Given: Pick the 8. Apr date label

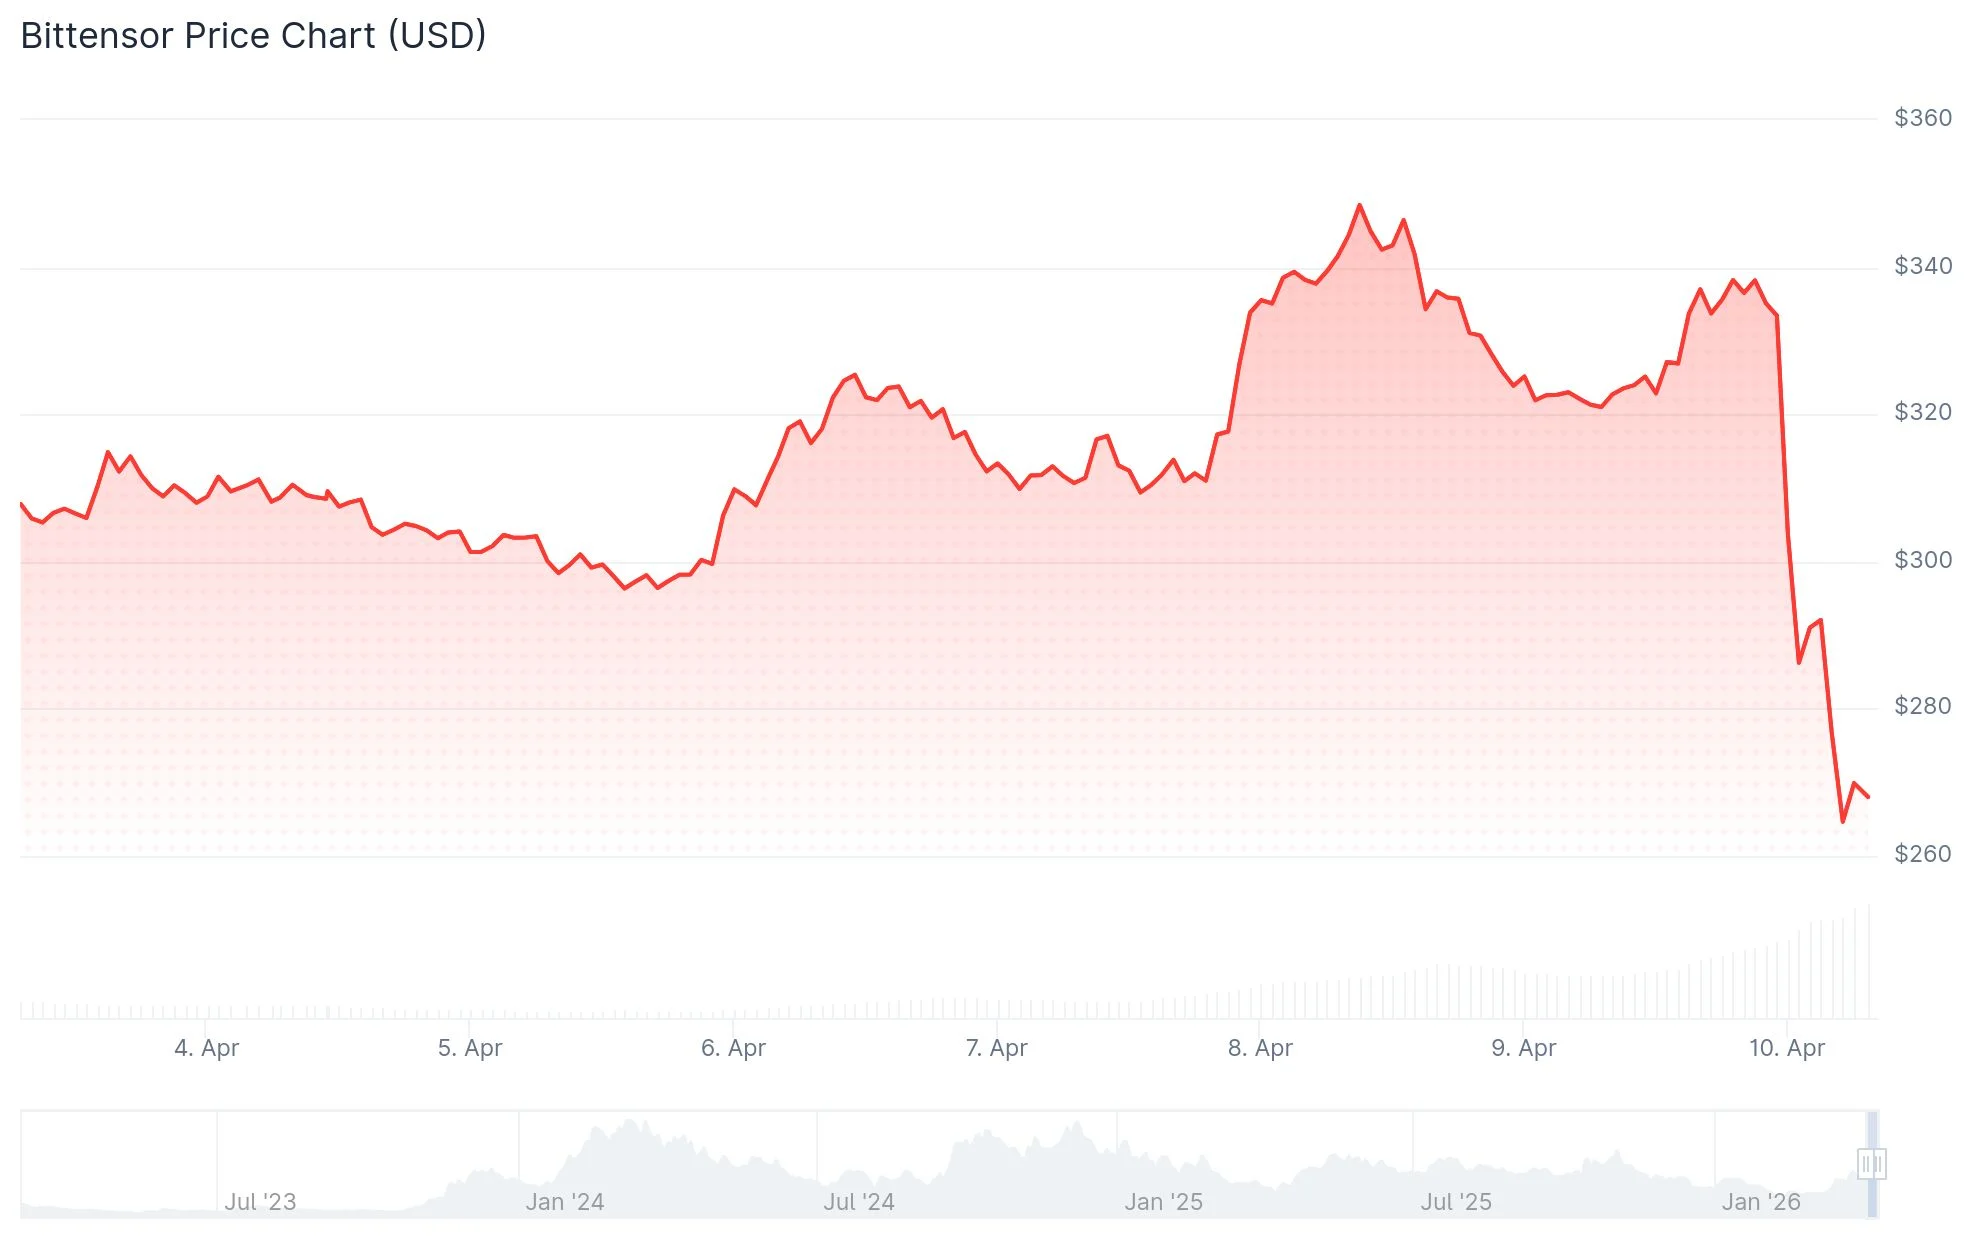Looking at the screenshot, I should (x=1260, y=1048).
